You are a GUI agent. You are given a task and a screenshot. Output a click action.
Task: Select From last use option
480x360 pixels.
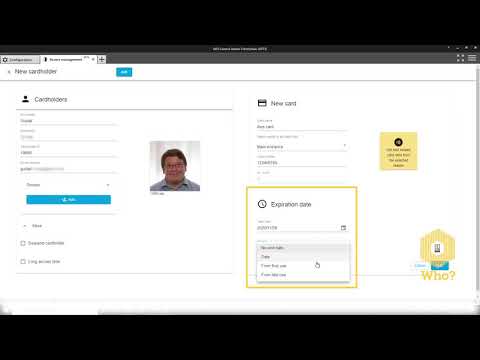pos(303,275)
